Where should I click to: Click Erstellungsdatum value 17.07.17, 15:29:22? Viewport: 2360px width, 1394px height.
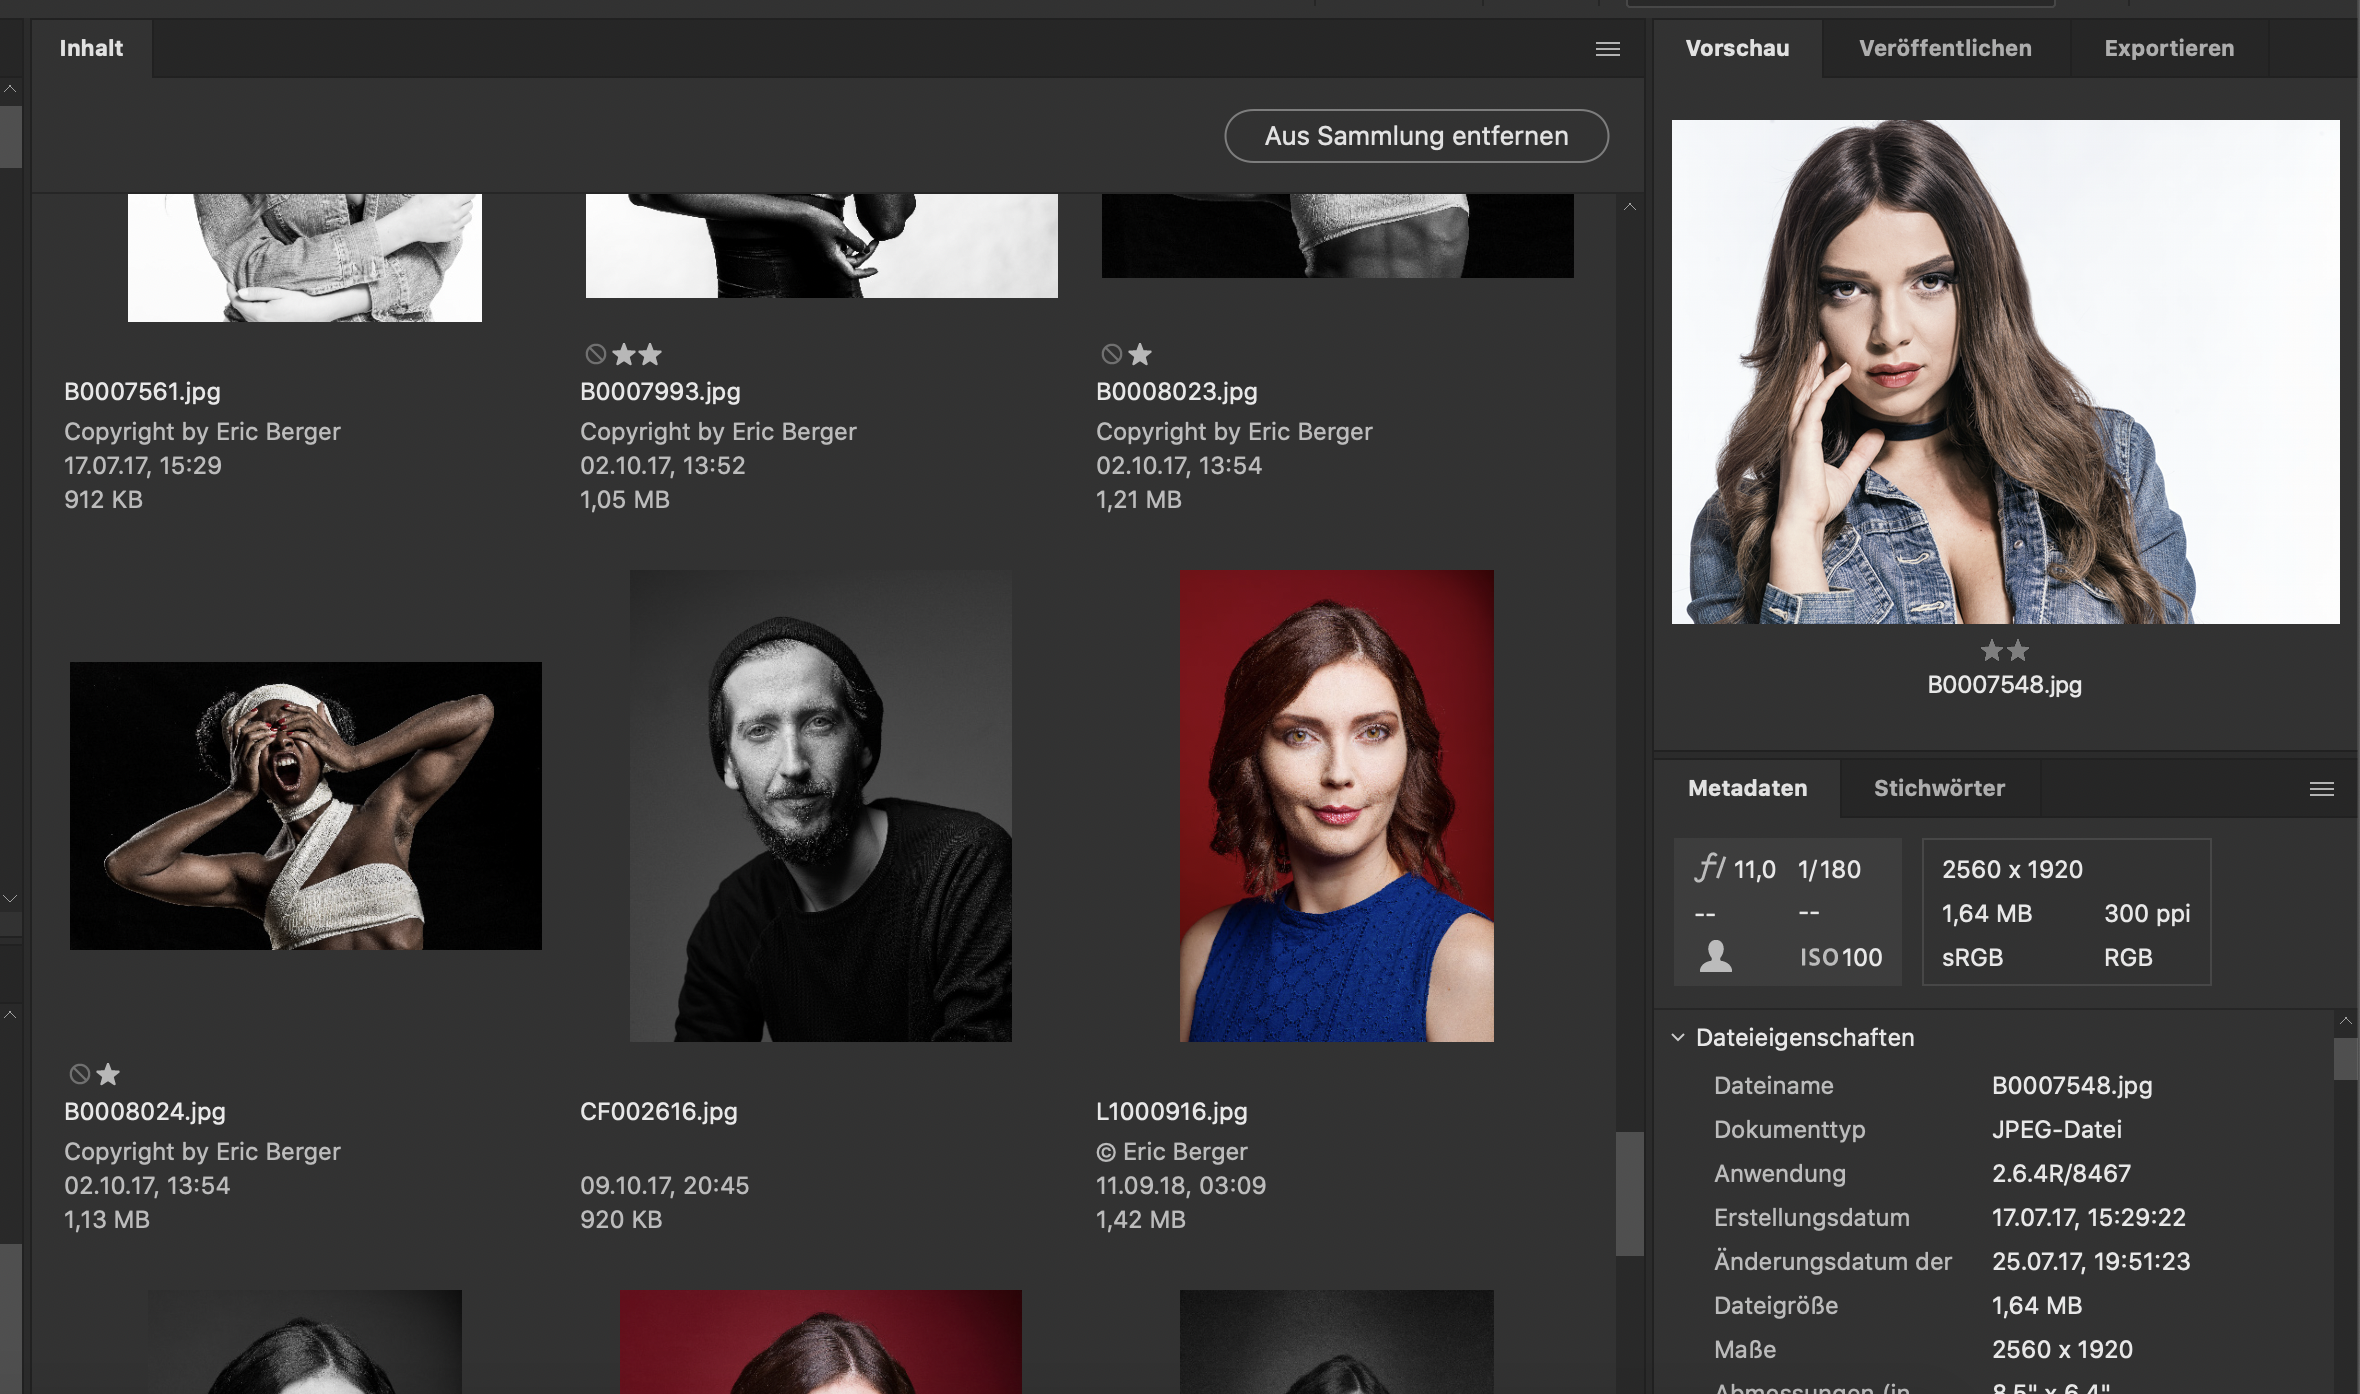[x=2088, y=1218]
